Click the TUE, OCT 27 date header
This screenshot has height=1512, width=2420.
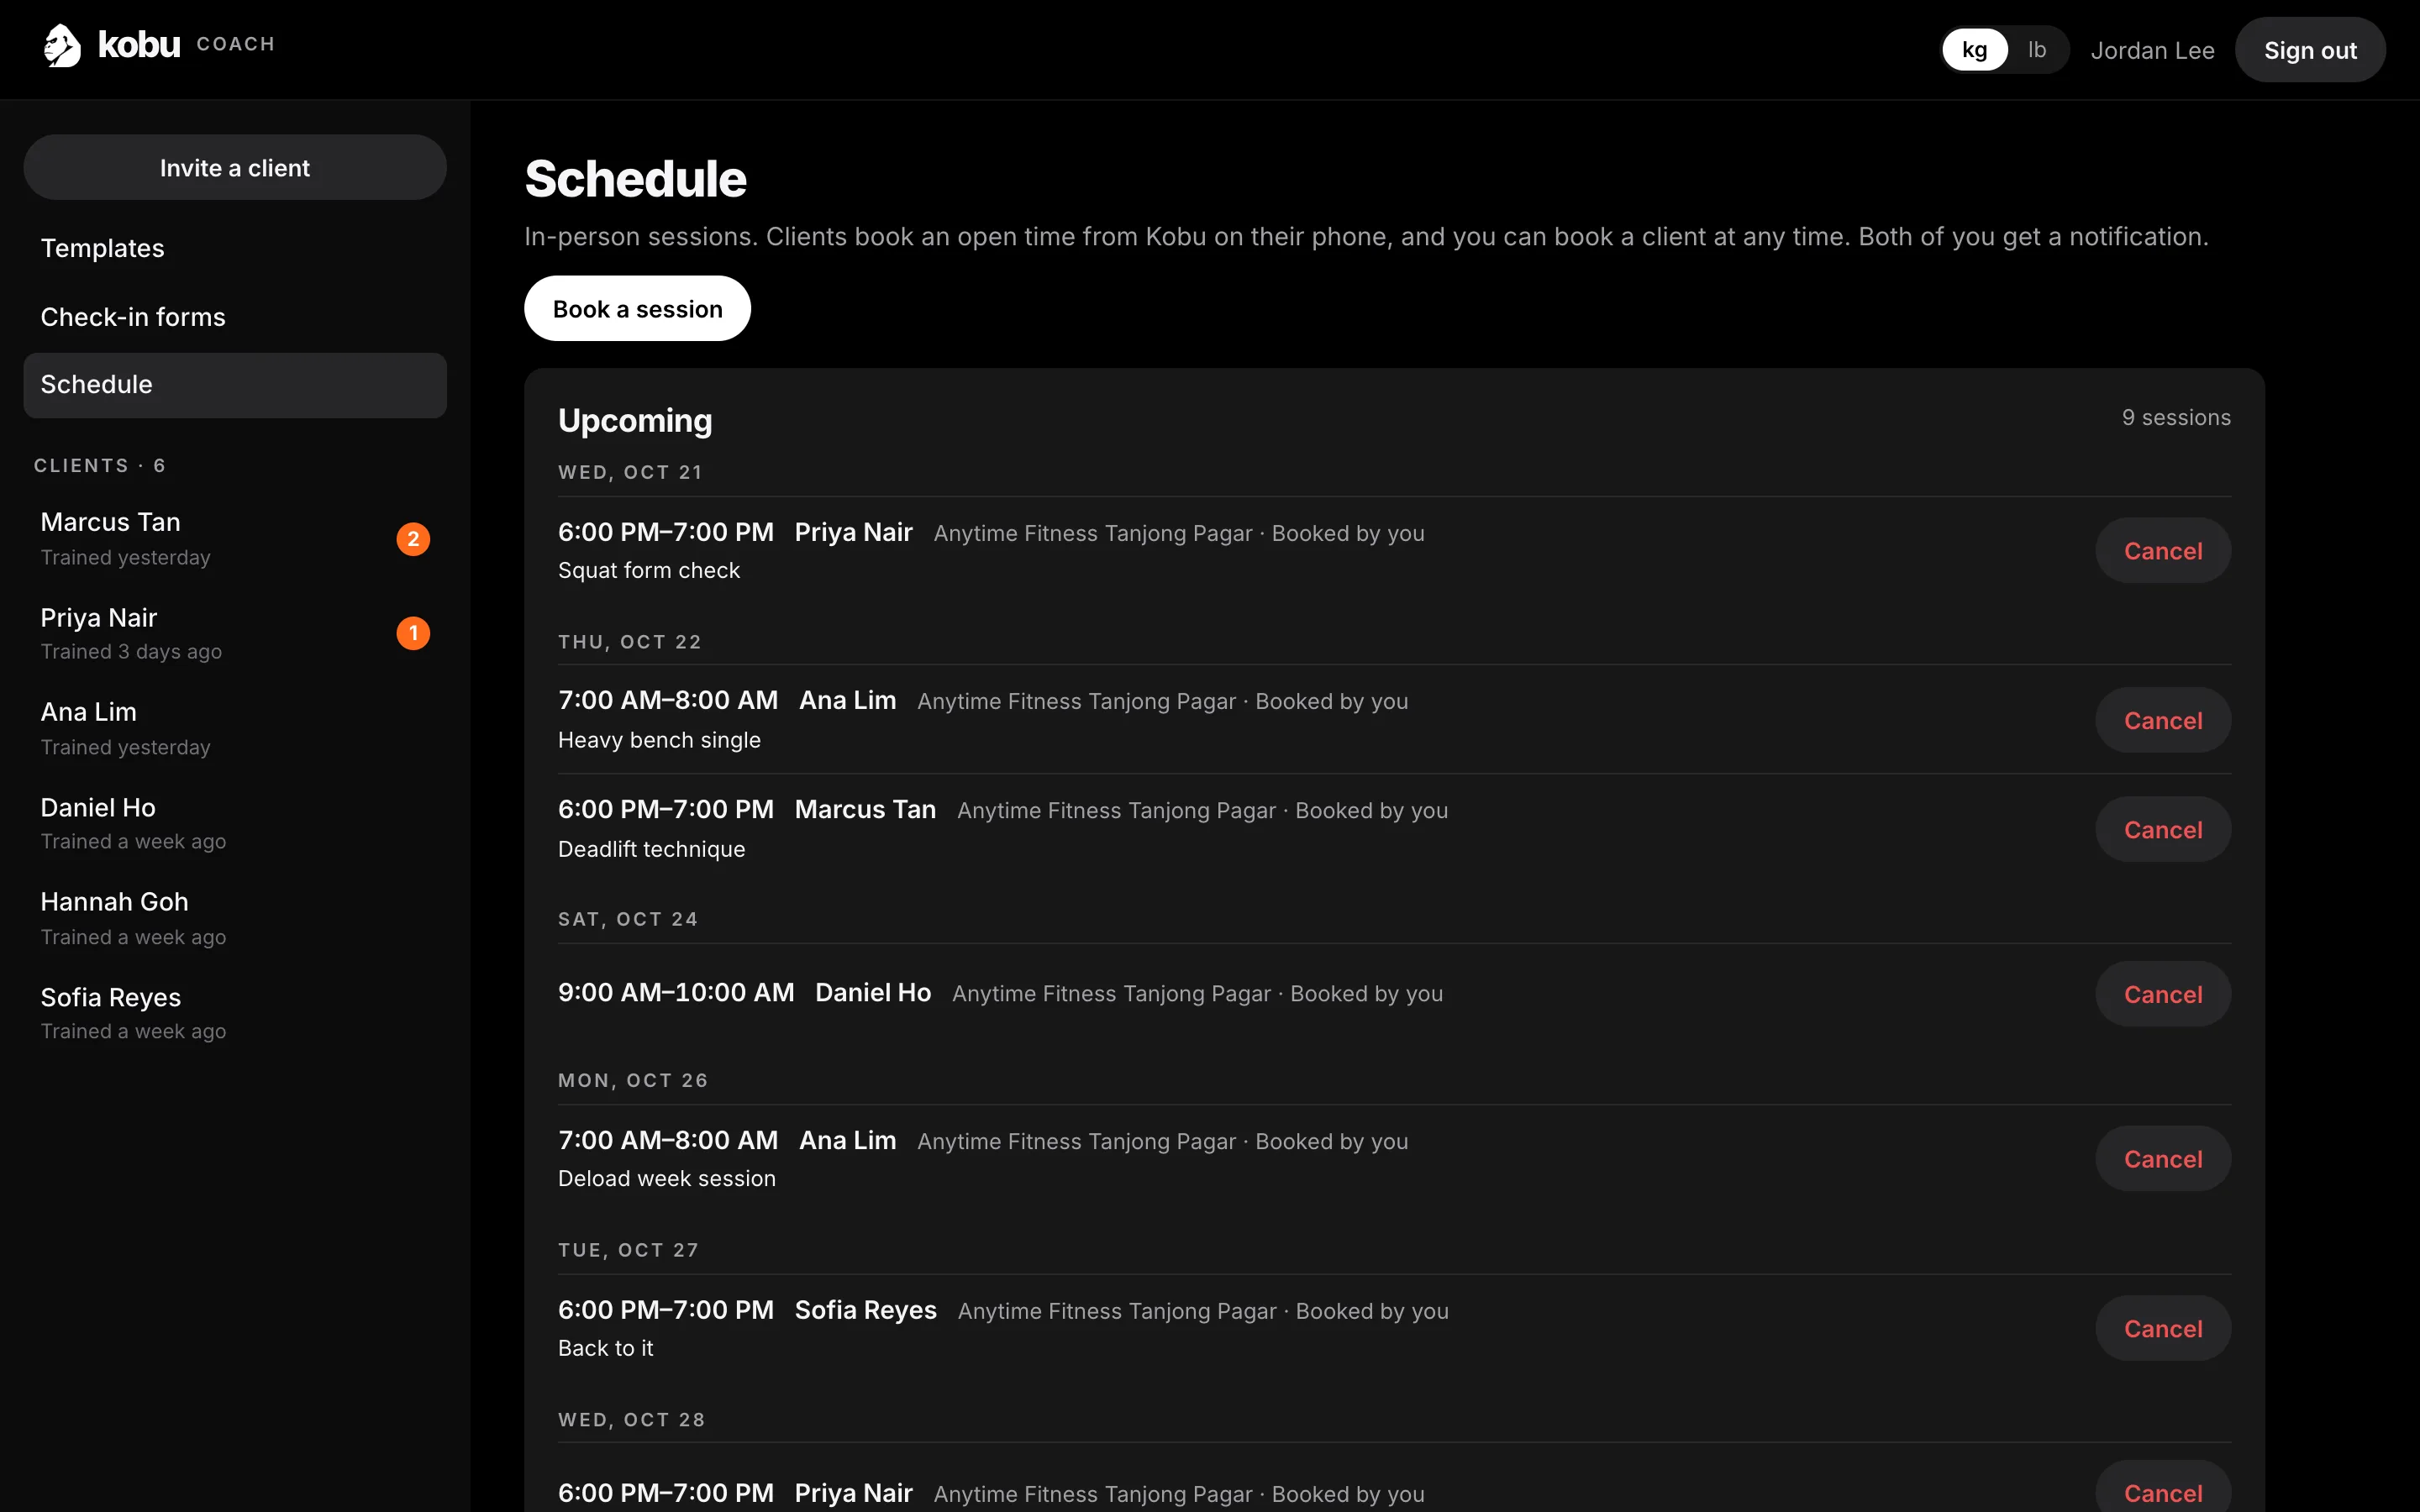pos(628,1250)
